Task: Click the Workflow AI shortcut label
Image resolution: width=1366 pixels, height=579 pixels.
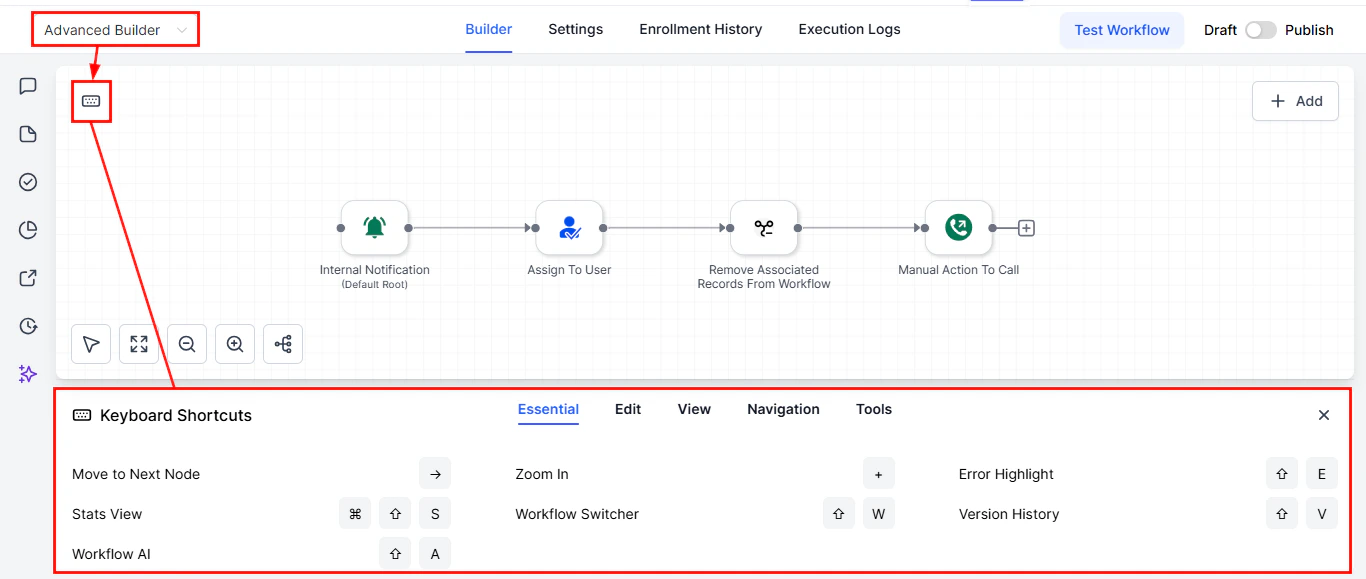Action: click(x=111, y=554)
